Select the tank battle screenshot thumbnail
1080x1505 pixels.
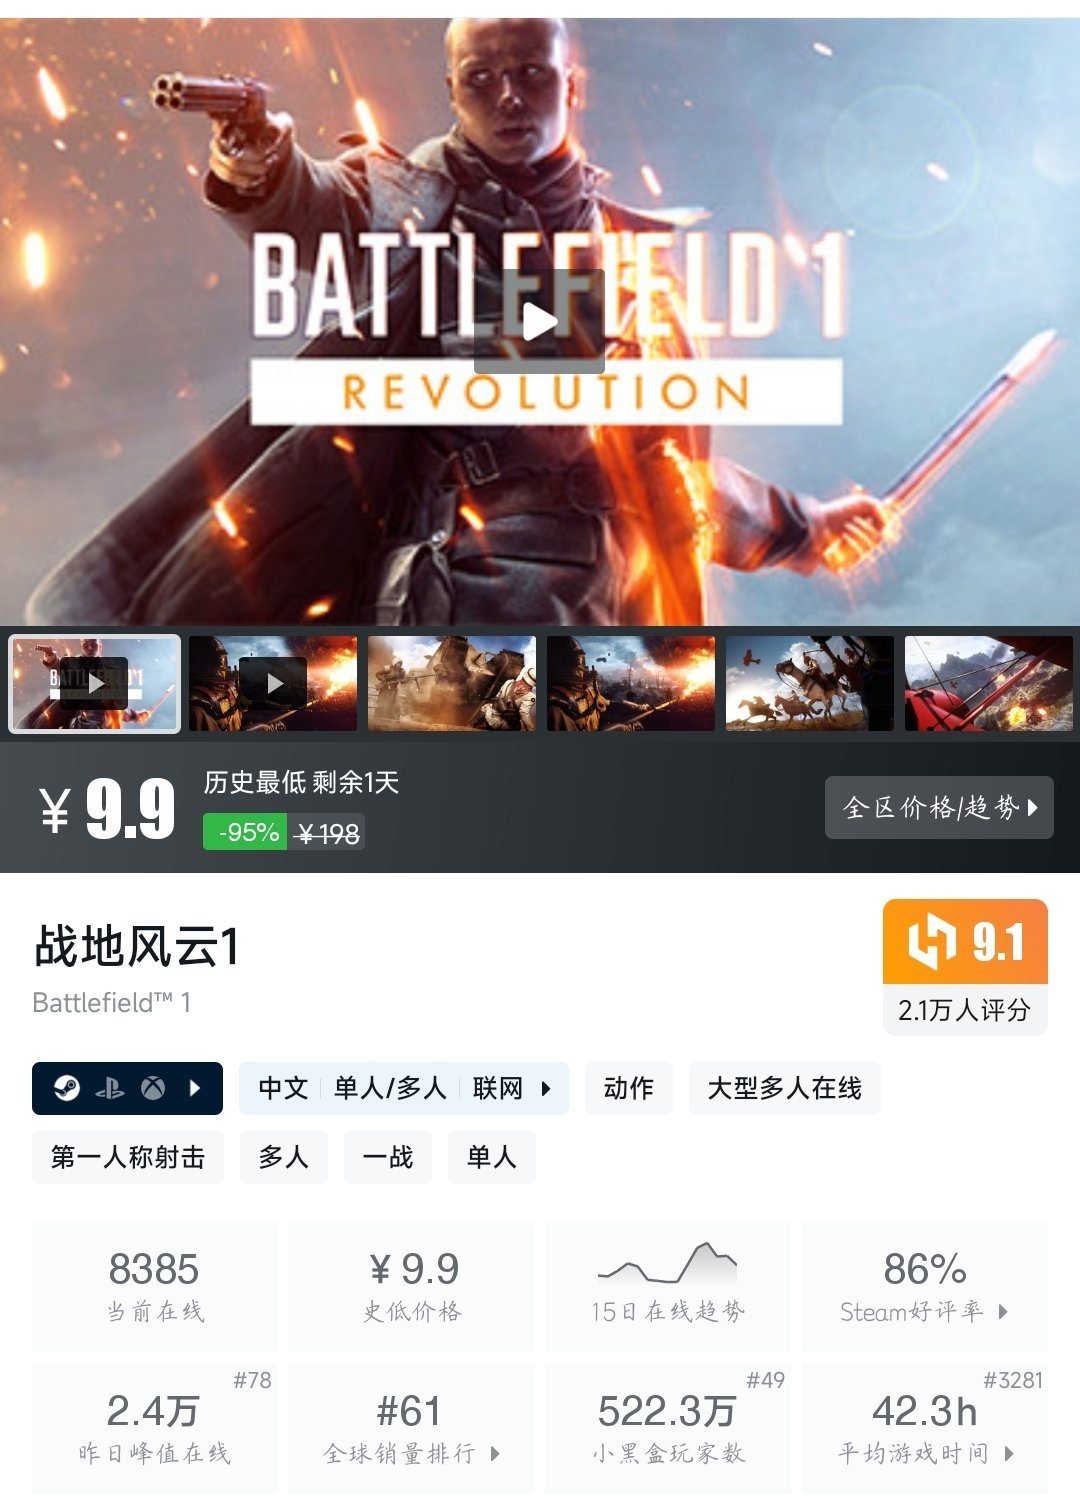pyautogui.click(x=452, y=683)
